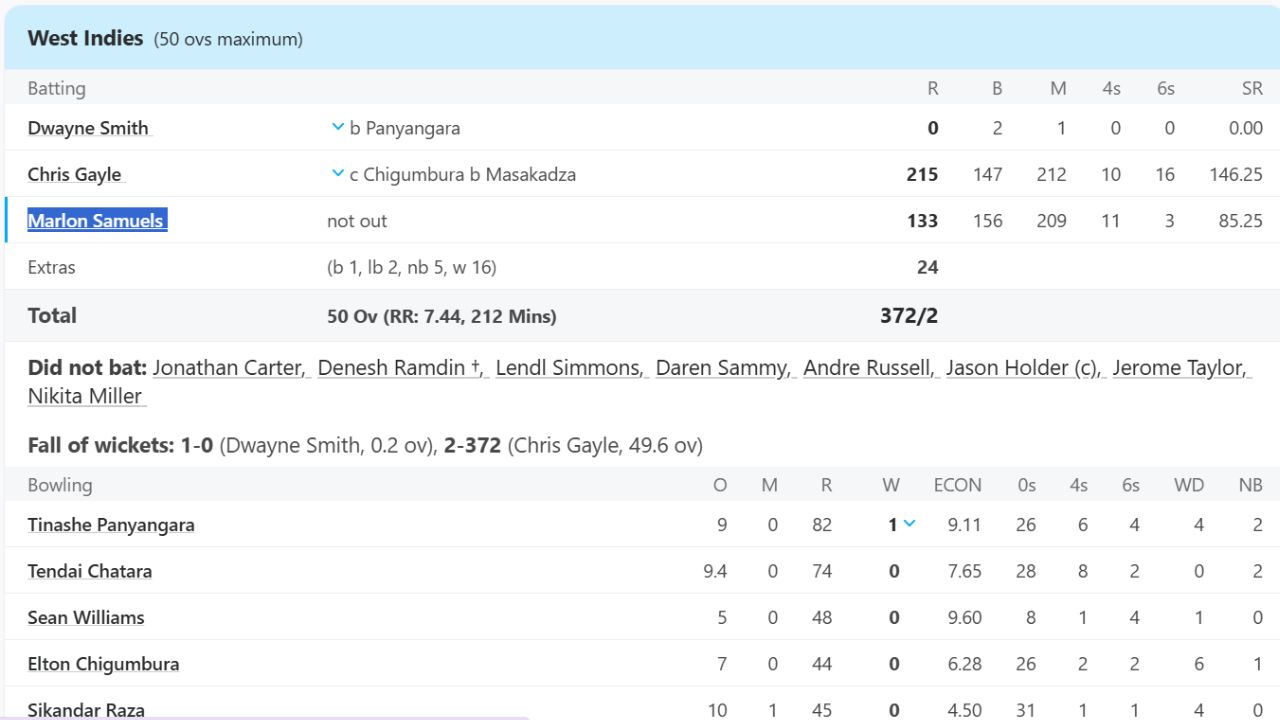Expand Chris Gayle's dismissal details chevron

pos(337,172)
